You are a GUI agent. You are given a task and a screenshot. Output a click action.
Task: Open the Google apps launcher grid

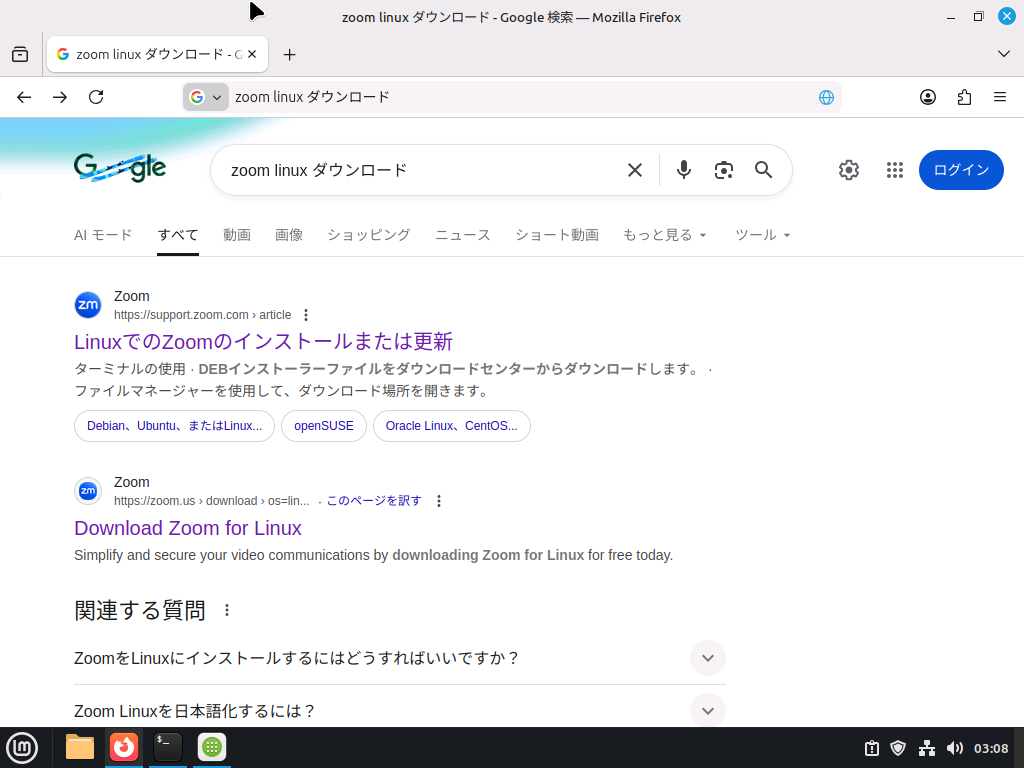coord(894,170)
